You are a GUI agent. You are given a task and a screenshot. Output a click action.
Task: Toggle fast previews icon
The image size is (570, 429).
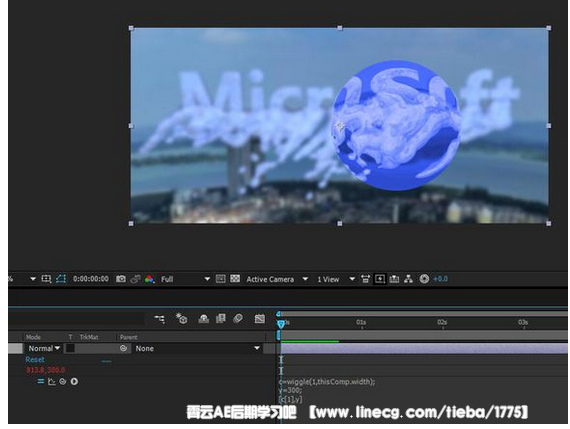coord(220,279)
